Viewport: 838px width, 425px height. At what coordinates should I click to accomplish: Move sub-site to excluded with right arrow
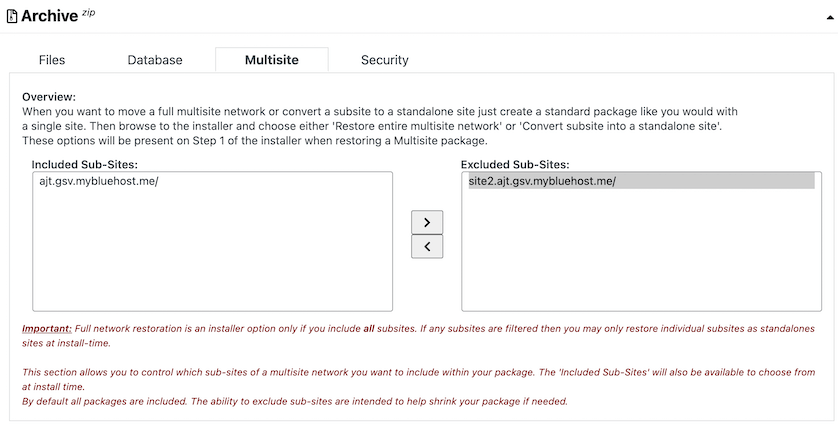(x=427, y=222)
